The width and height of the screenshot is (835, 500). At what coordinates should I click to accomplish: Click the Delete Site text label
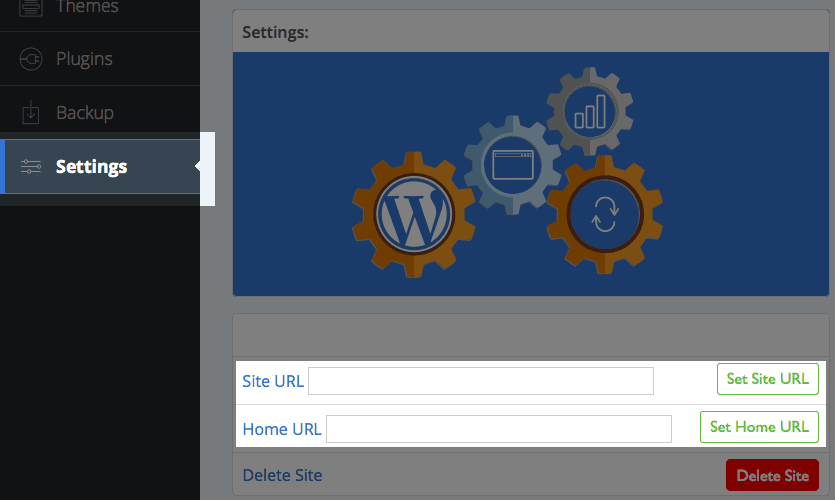click(x=282, y=475)
